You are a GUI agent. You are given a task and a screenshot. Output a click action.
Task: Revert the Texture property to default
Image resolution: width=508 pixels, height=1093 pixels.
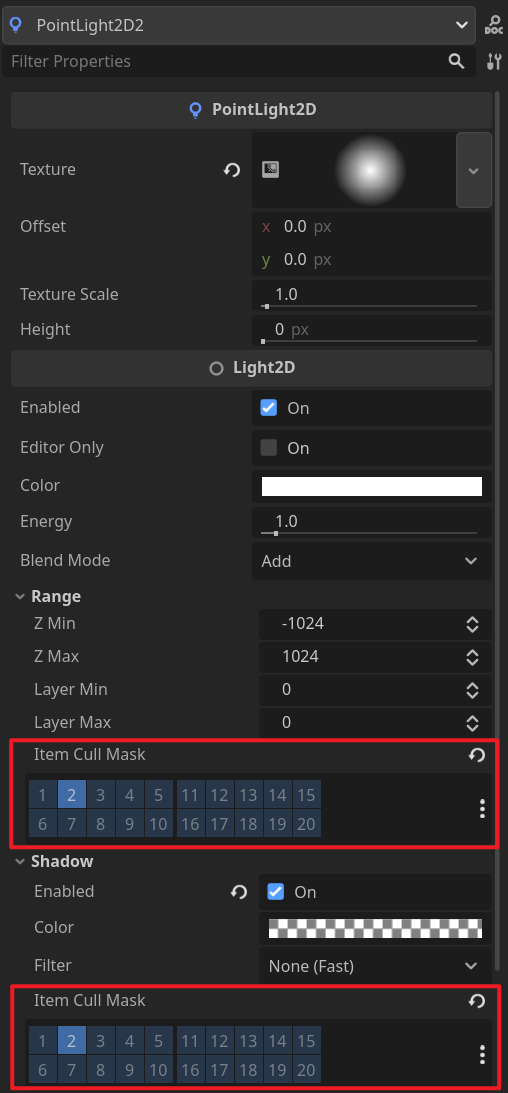pos(232,169)
